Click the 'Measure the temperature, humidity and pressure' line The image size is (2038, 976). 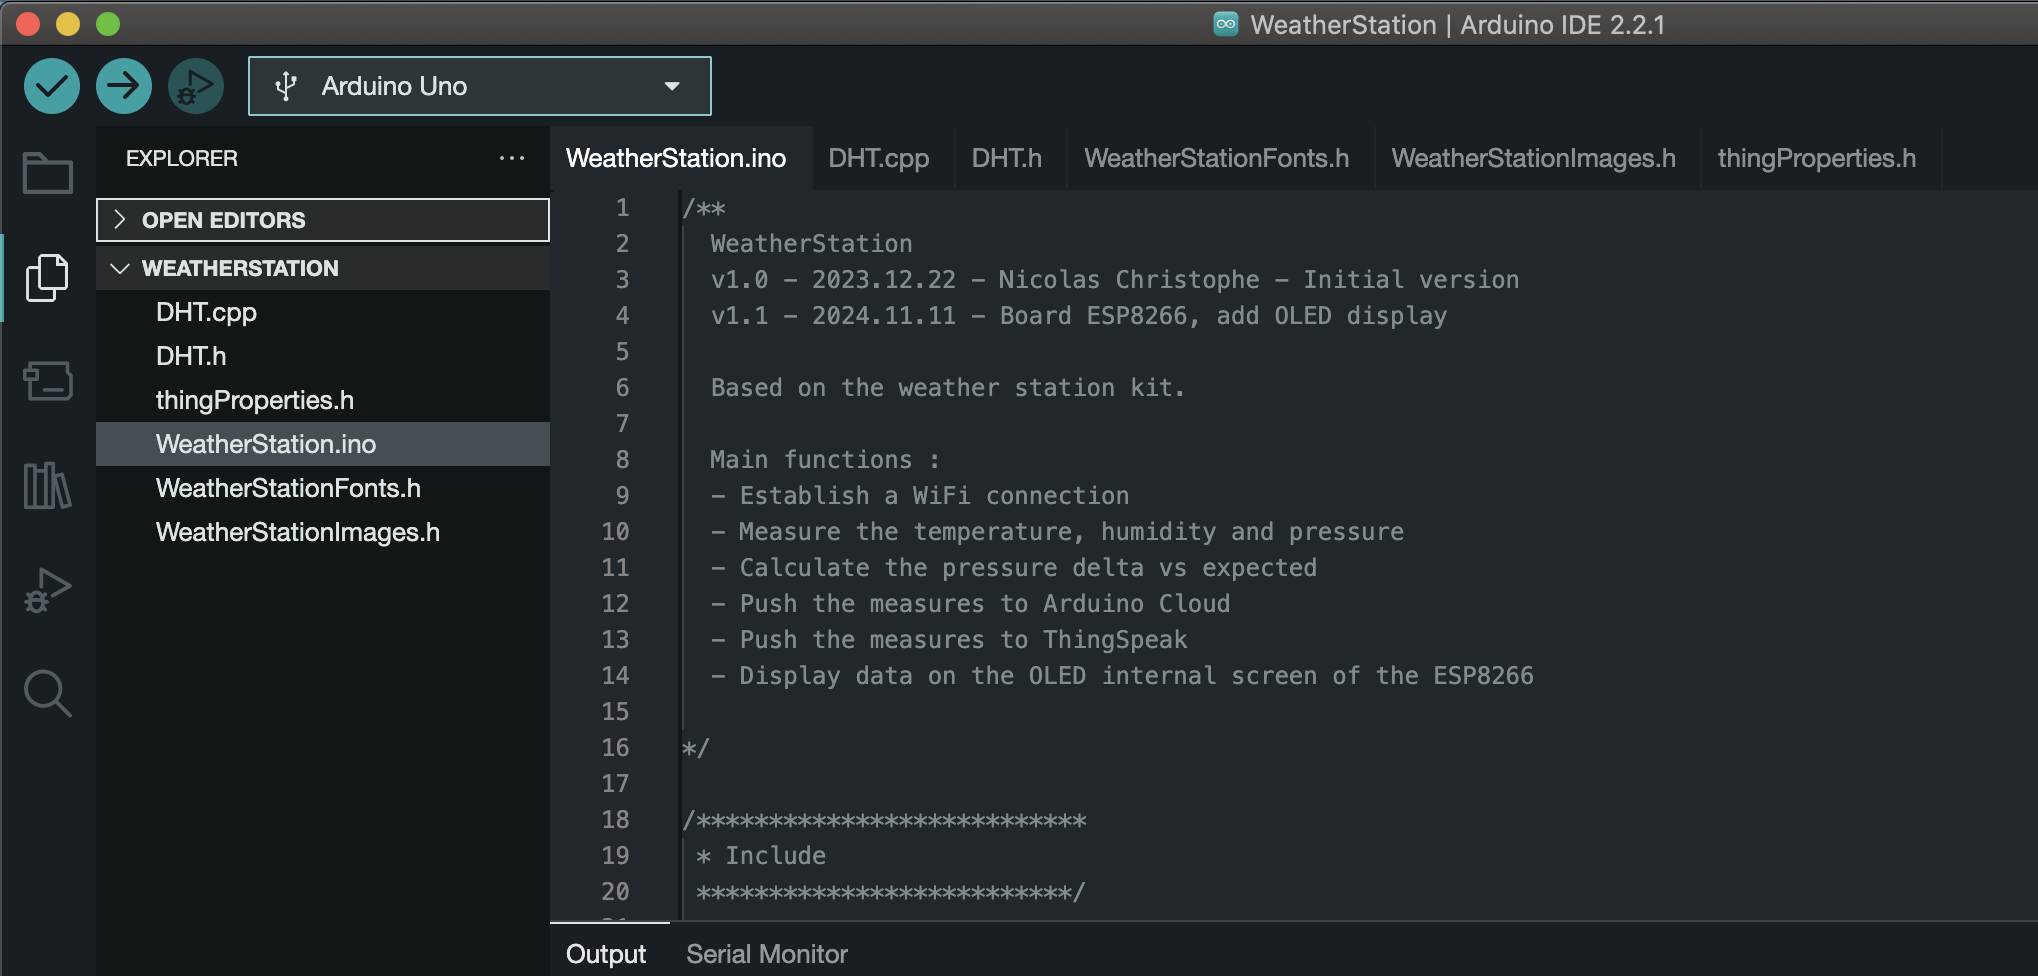tap(1057, 532)
